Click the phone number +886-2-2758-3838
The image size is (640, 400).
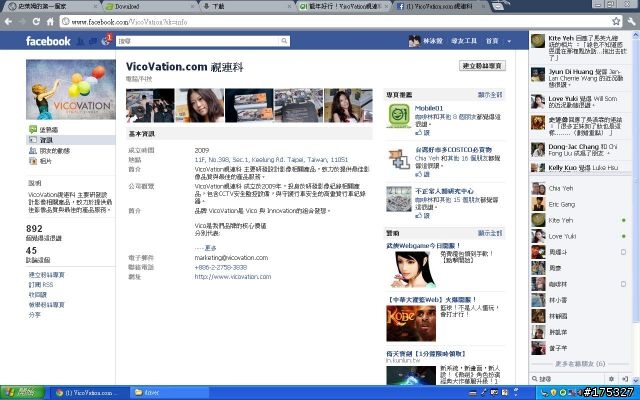pos(220,267)
